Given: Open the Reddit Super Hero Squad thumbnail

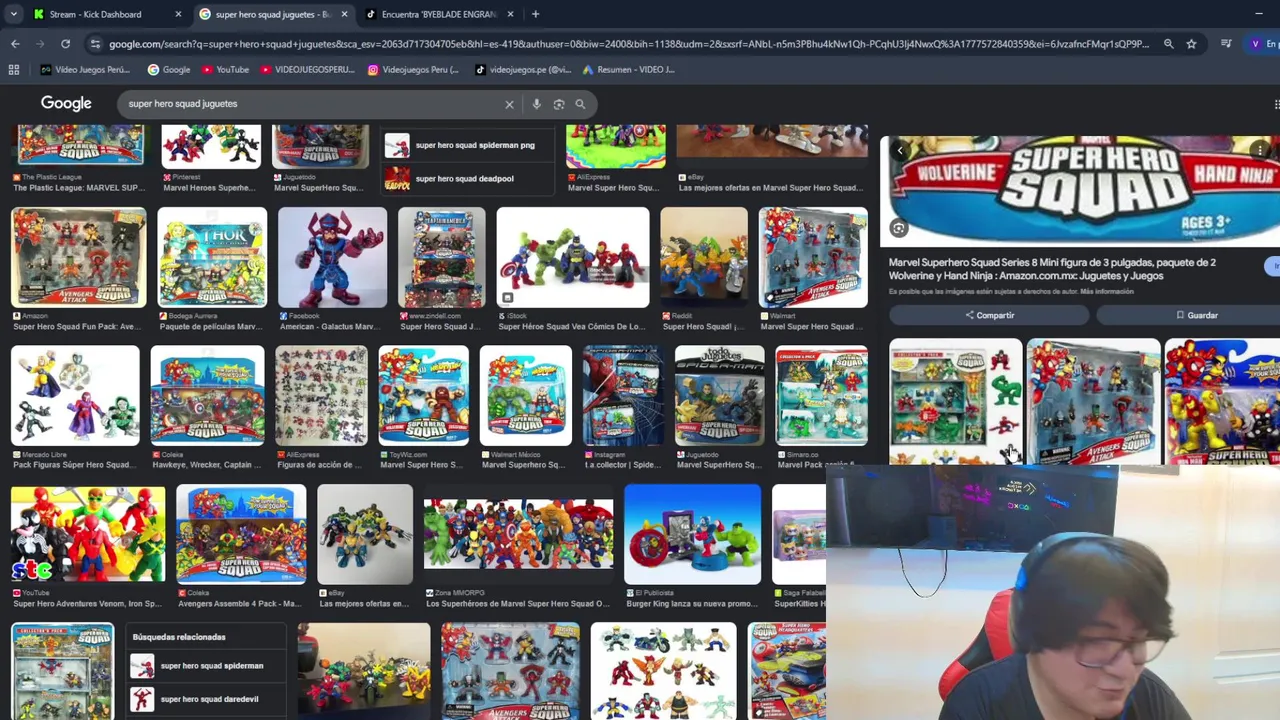Looking at the screenshot, I should pos(704,257).
